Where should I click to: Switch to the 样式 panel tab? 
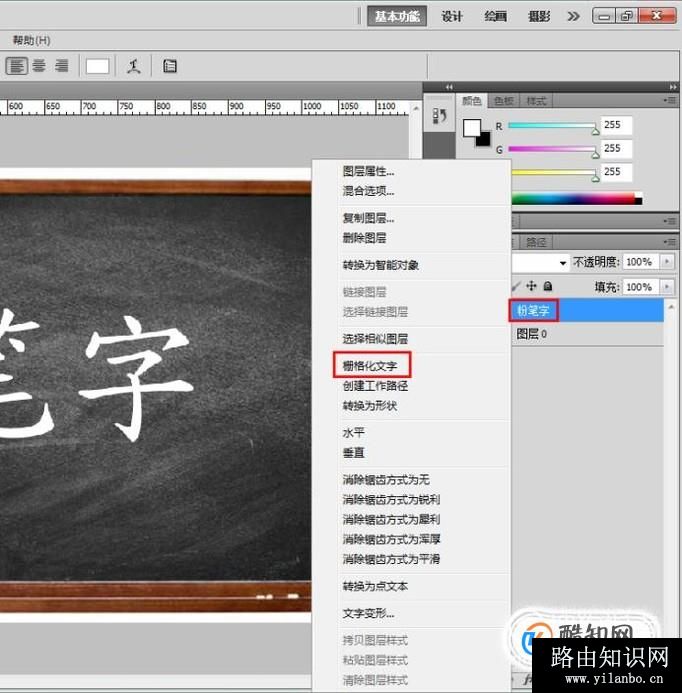536,101
